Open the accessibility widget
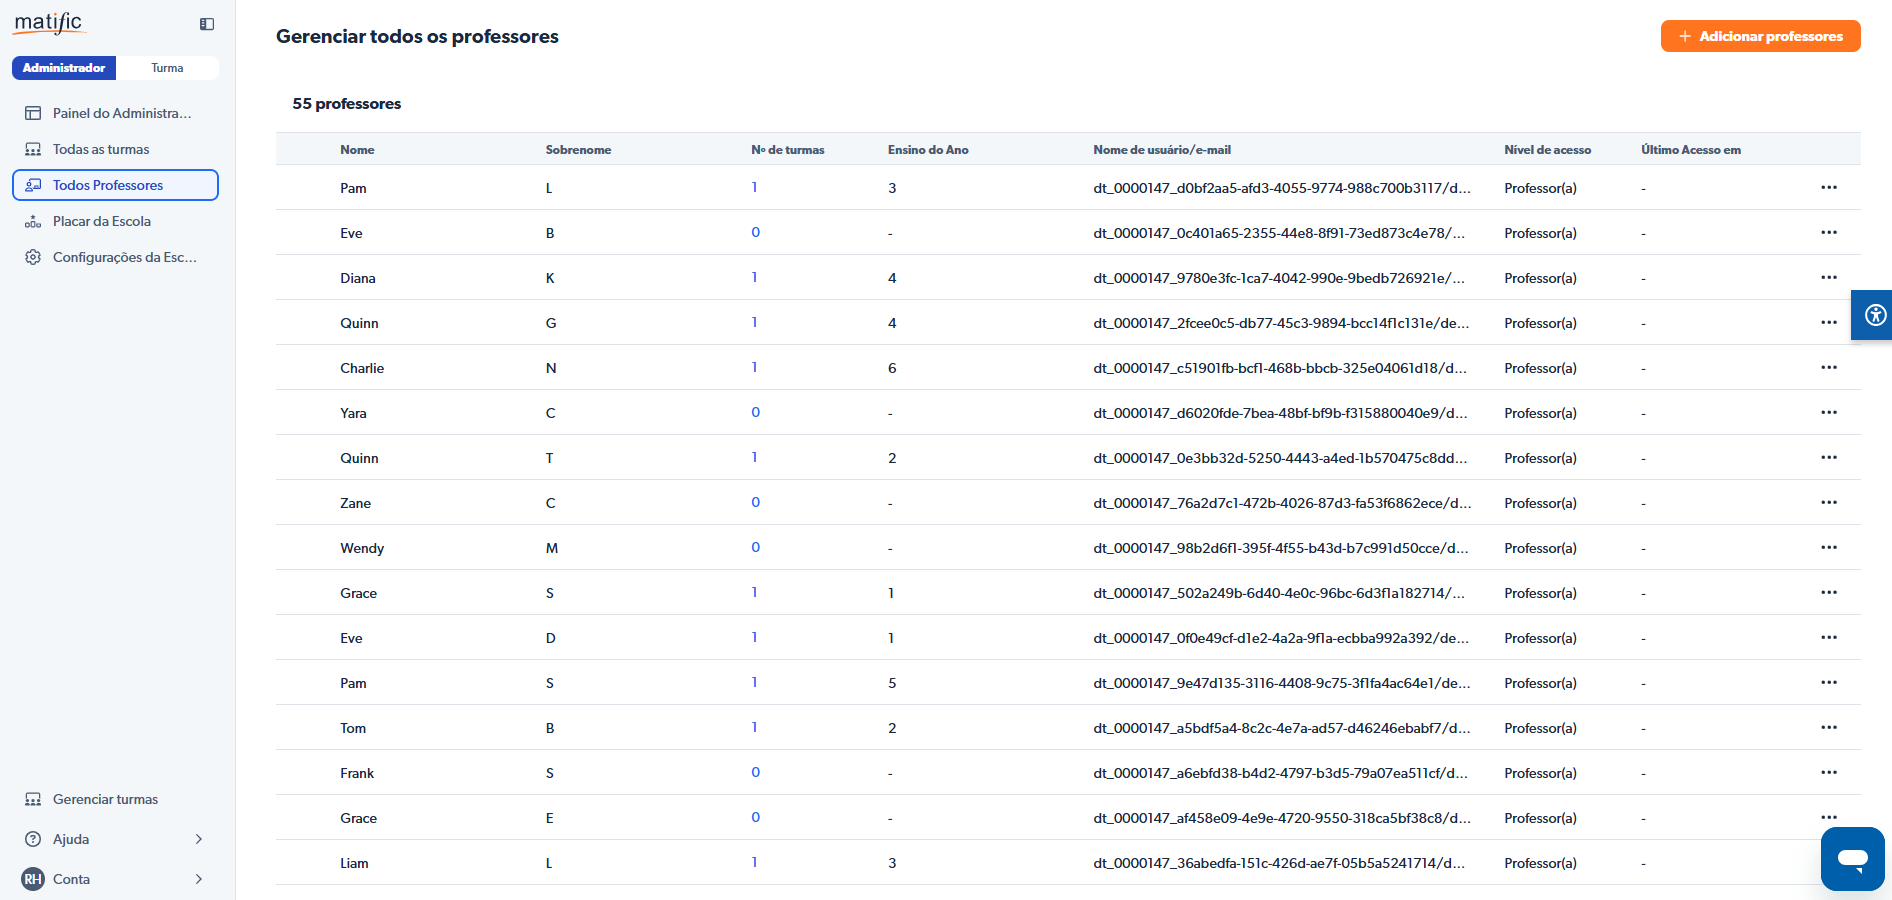This screenshot has width=1892, height=900. 1874,315
